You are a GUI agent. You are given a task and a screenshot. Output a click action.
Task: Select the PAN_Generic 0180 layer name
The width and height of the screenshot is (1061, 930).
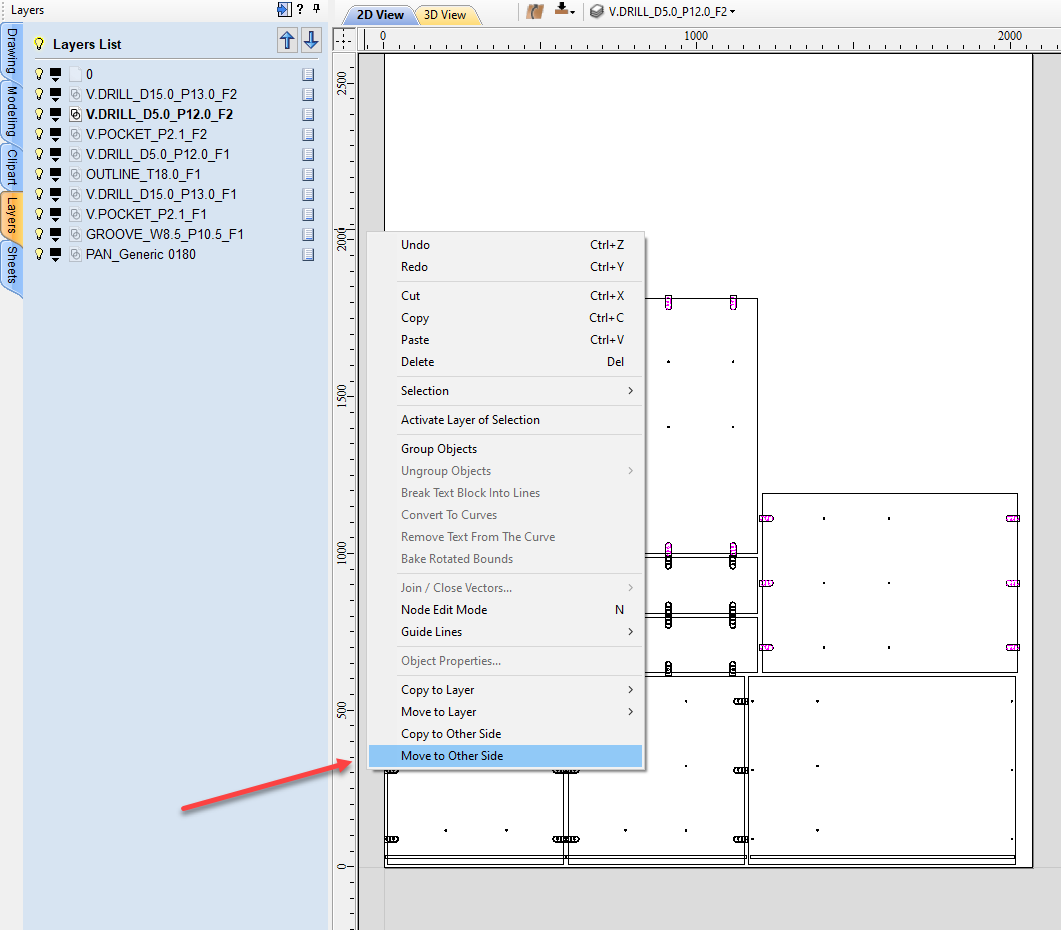click(141, 254)
